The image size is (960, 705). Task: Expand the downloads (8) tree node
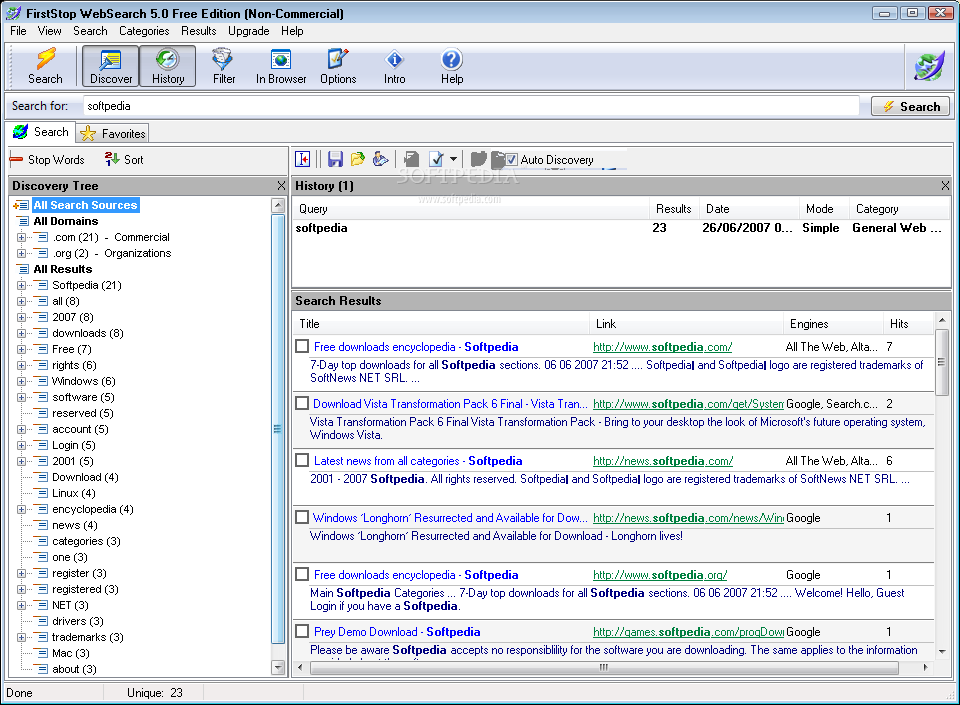(x=21, y=334)
